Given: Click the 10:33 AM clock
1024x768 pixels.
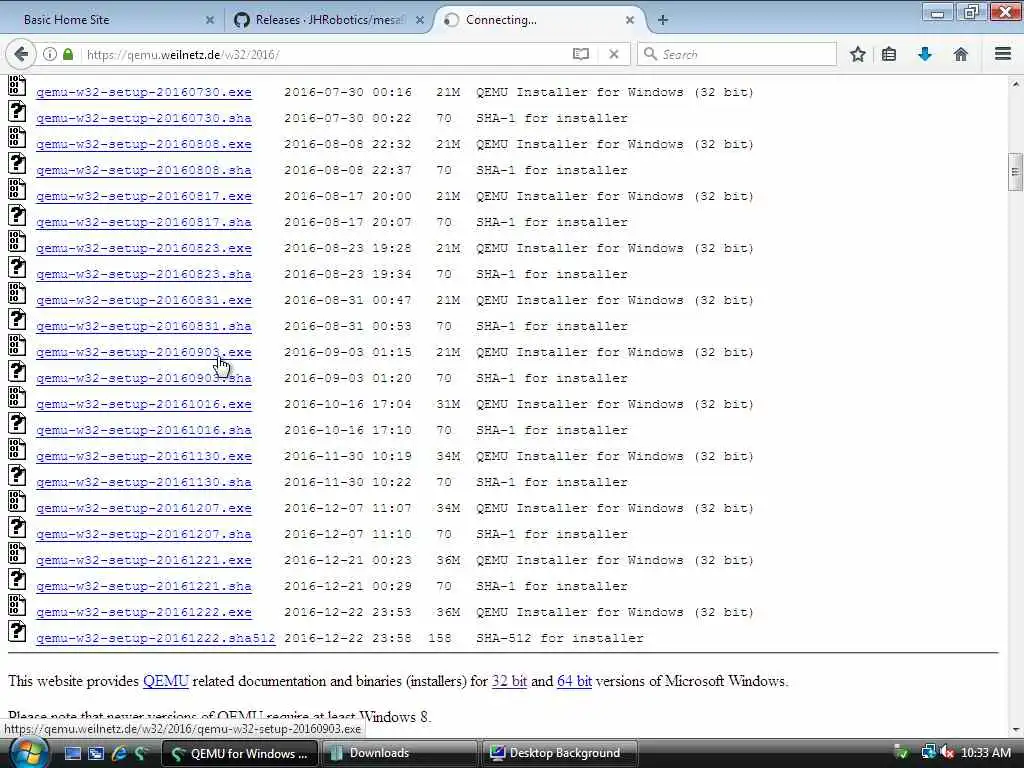Looking at the screenshot, I should 986,753.
